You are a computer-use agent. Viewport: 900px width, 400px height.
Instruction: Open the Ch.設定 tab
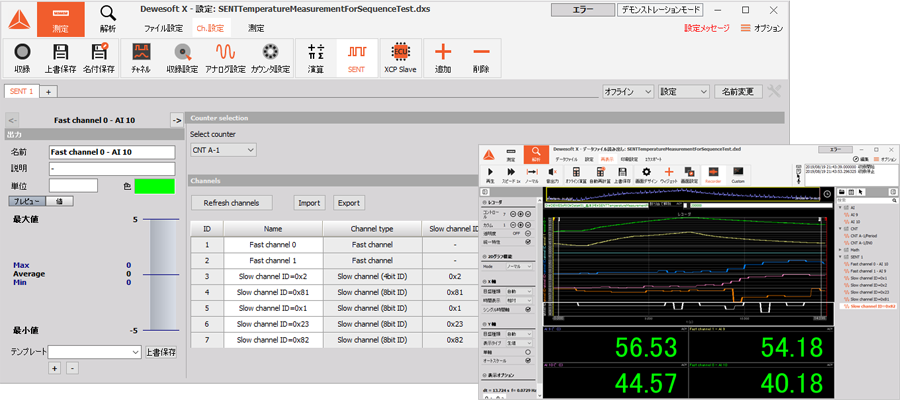pos(210,28)
